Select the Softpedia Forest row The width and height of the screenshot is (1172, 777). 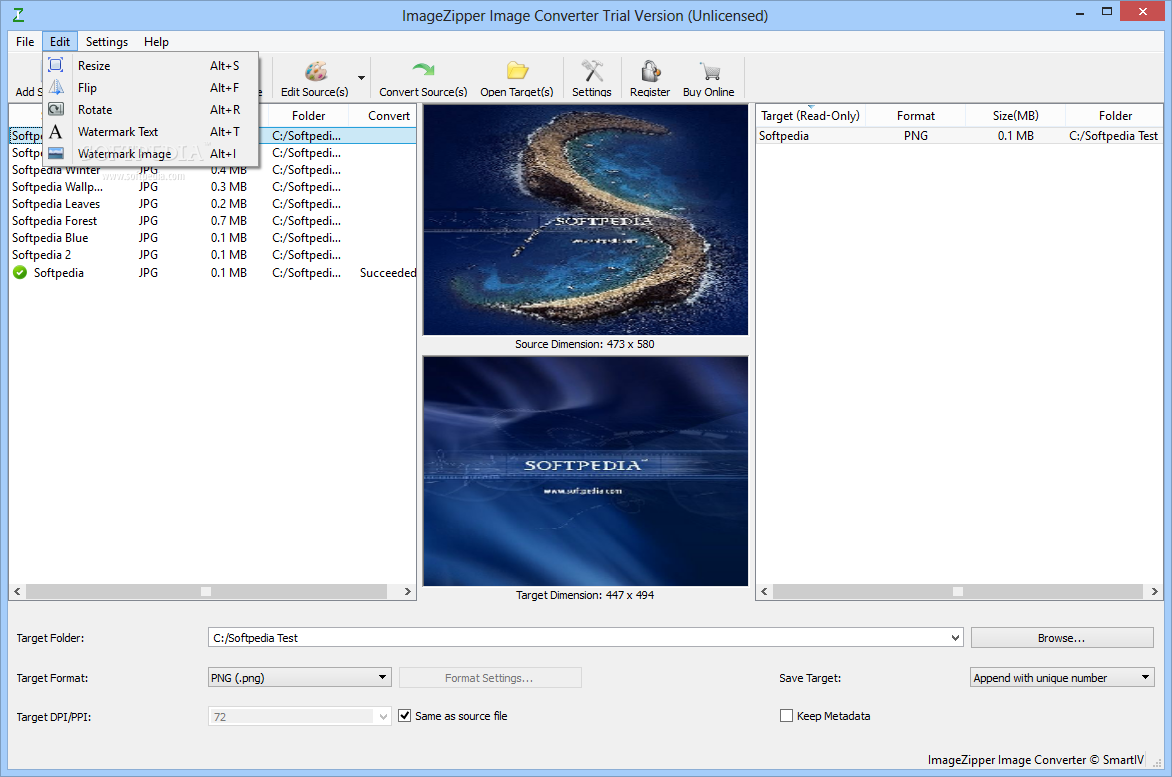(212, 221)
